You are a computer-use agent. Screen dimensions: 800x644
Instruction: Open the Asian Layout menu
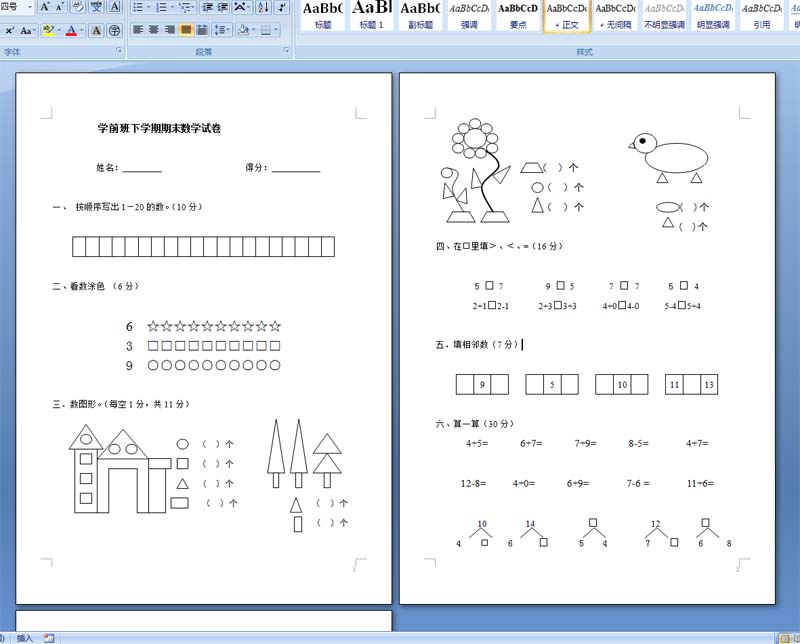[242, 7]
